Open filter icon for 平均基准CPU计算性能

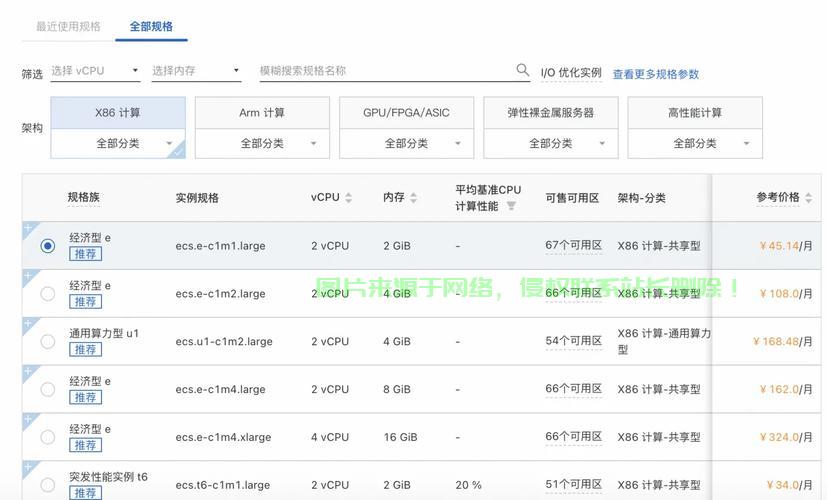coord(511,206)
